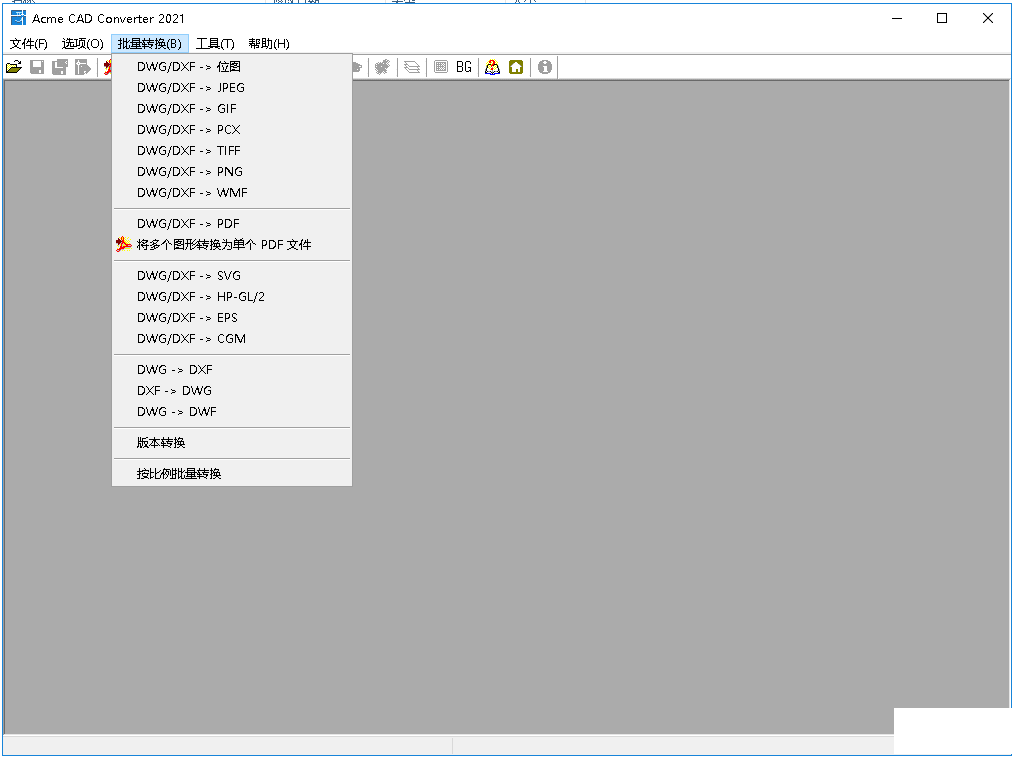Screen dimensions: 1017x759
Task: Open 按比例批量转换 batch scale conversion
Action: click(232, 474)
